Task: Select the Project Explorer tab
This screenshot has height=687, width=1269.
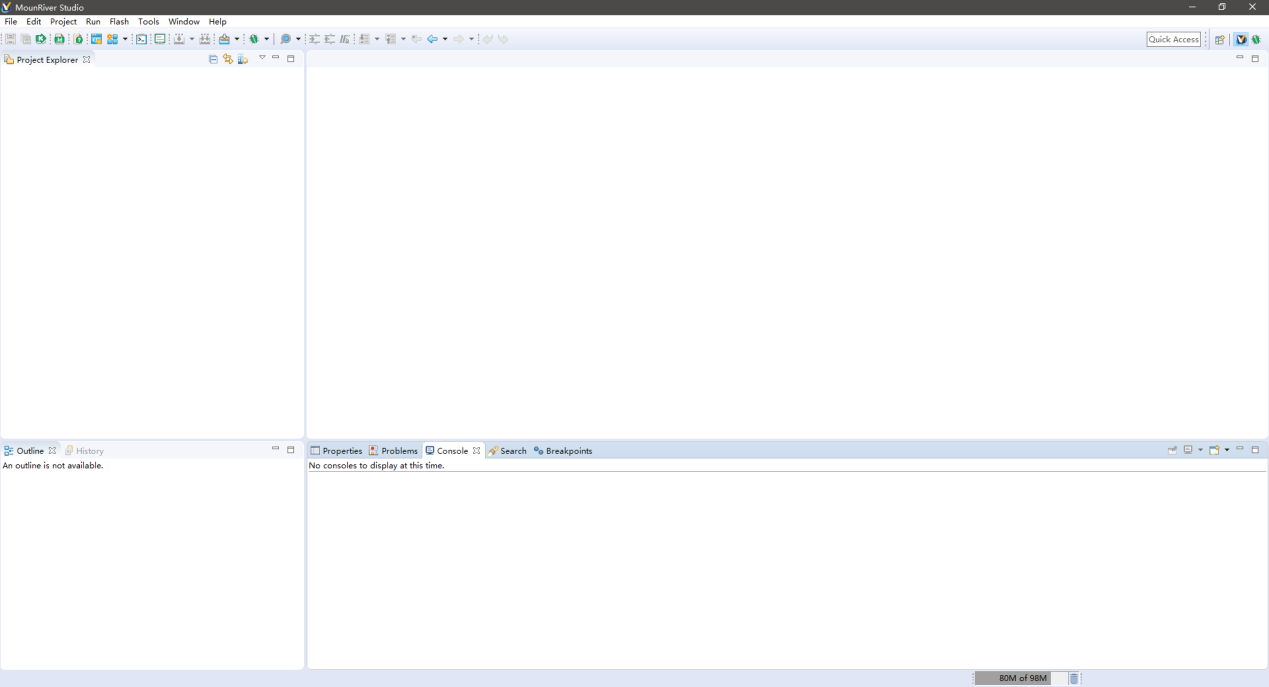Action: pos(47,59)
